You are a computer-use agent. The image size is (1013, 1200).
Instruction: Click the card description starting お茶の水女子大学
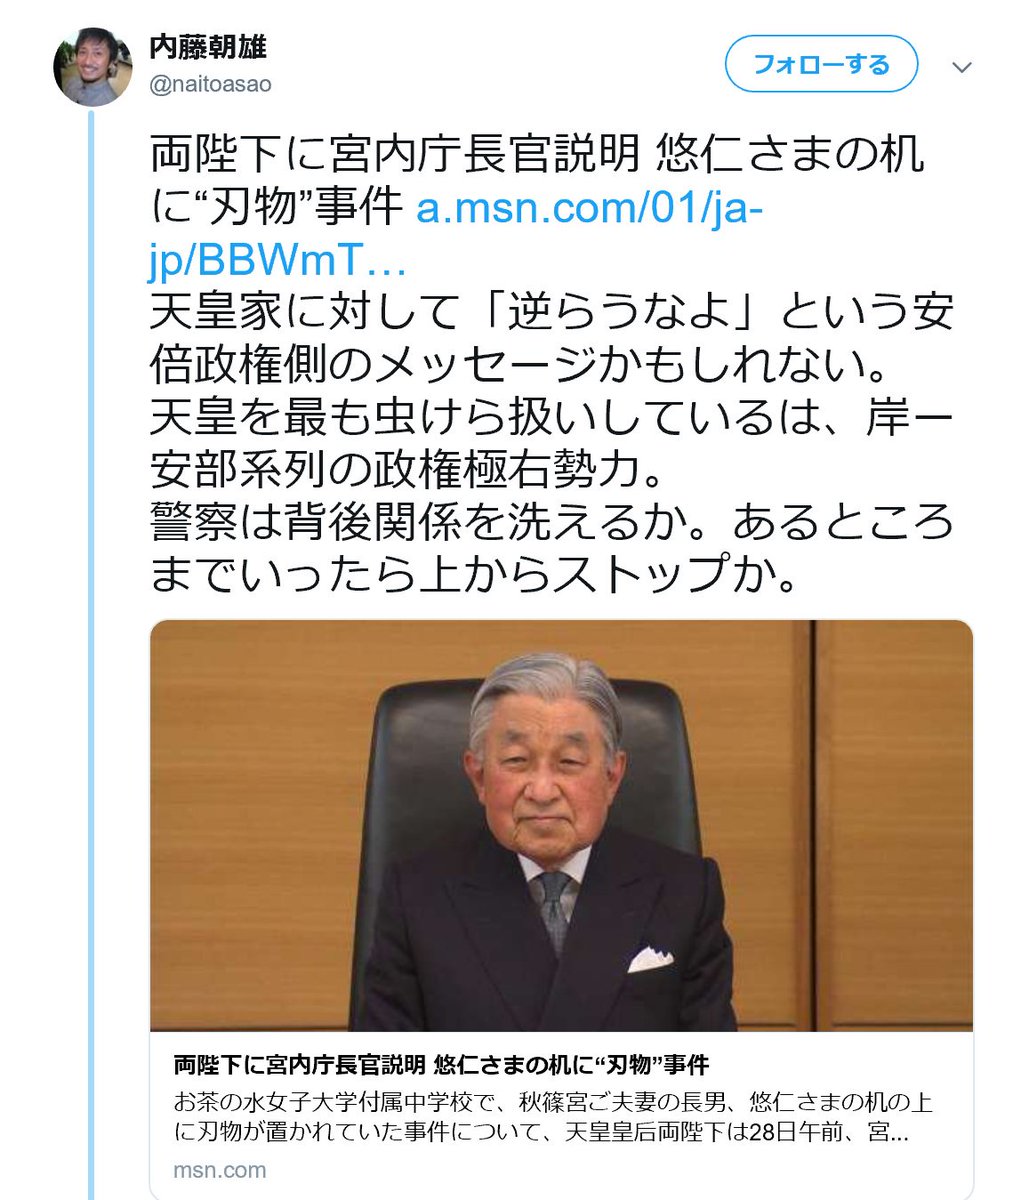(x=553, y=1119)
